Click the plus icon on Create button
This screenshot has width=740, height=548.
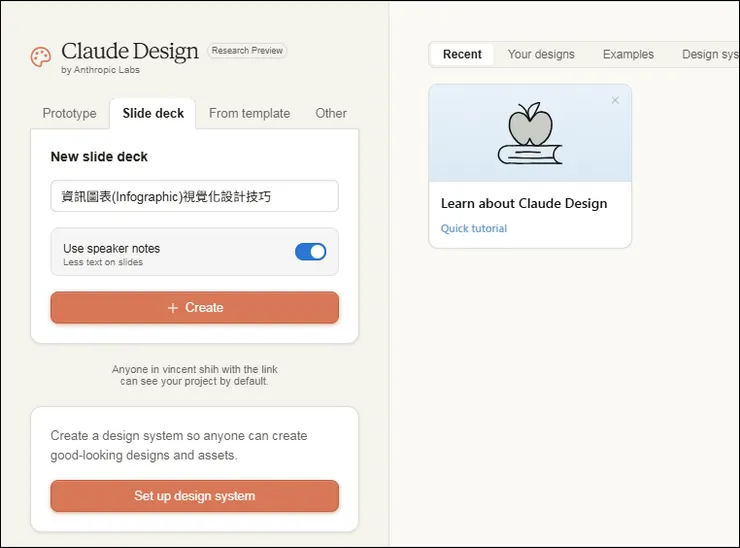coord(173,308)
